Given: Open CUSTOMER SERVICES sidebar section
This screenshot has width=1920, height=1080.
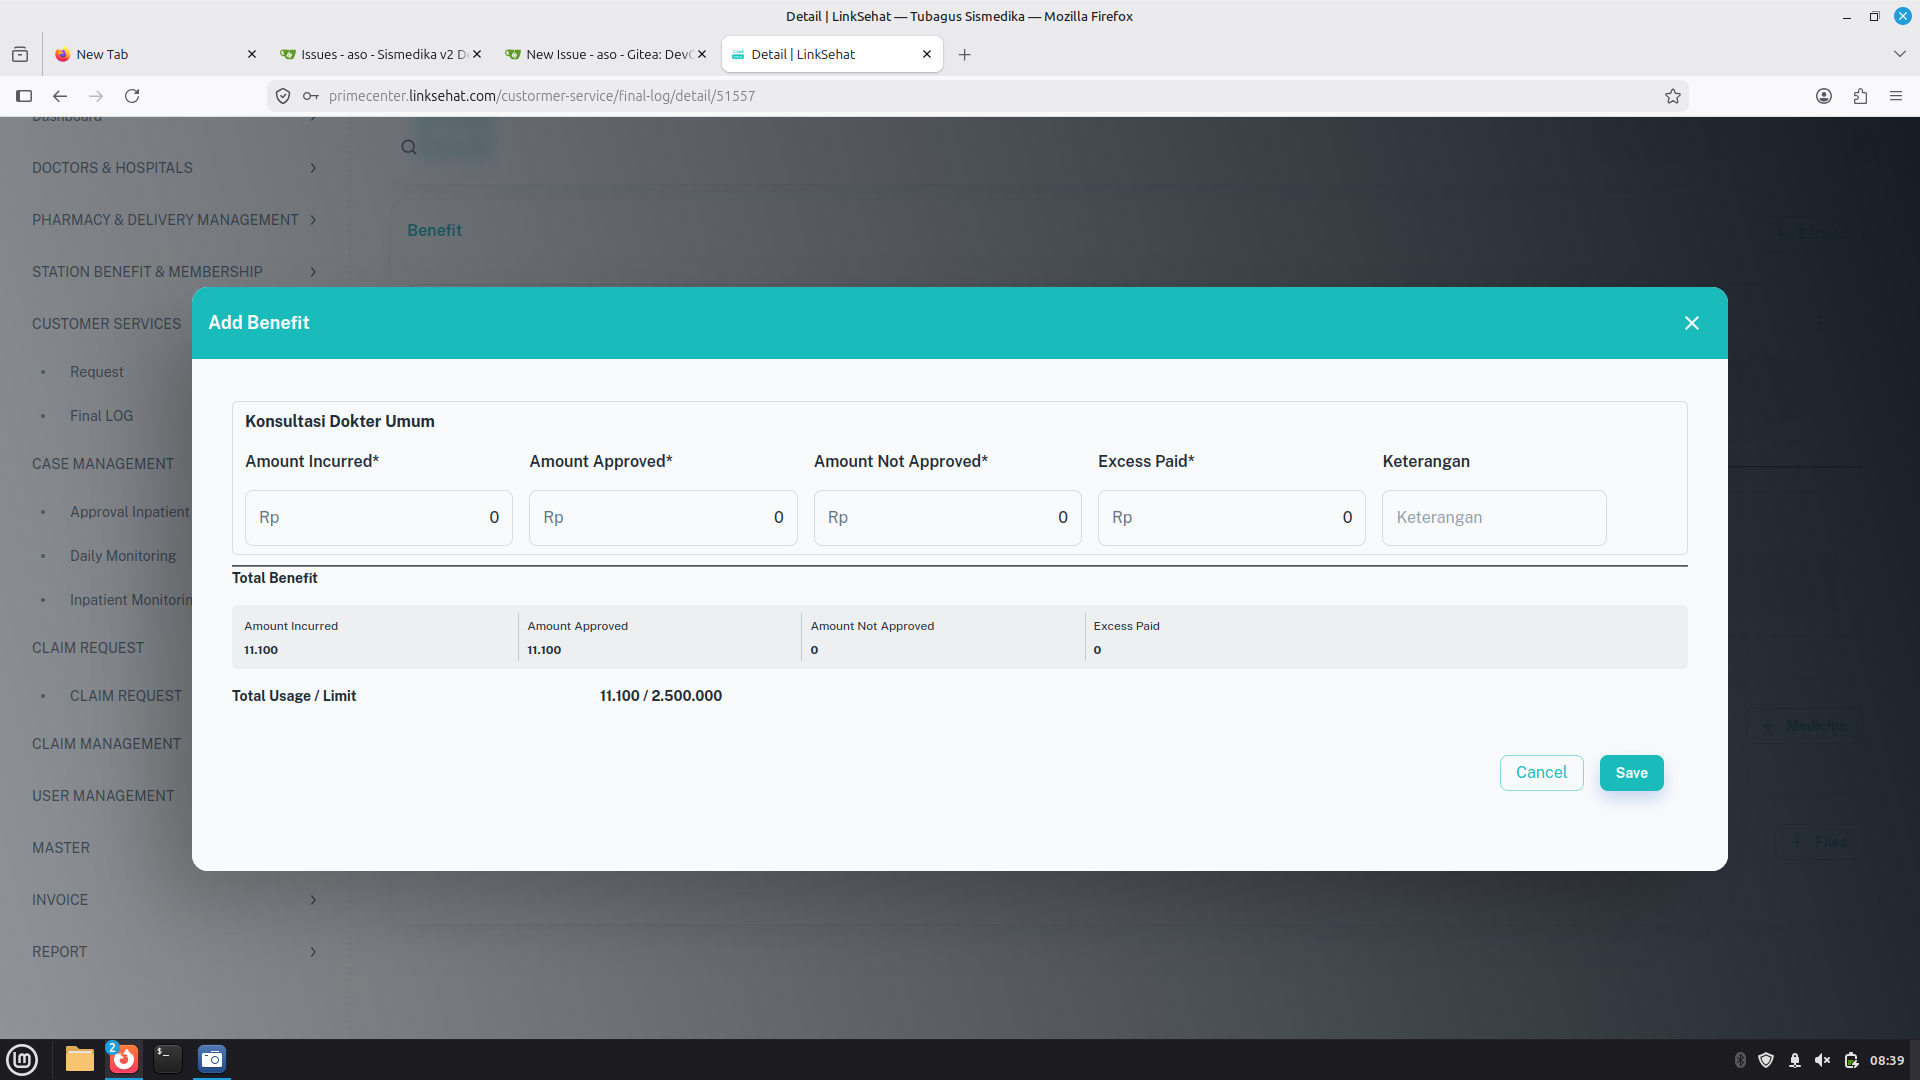Looking at the screenshot, I should point(106,324).
